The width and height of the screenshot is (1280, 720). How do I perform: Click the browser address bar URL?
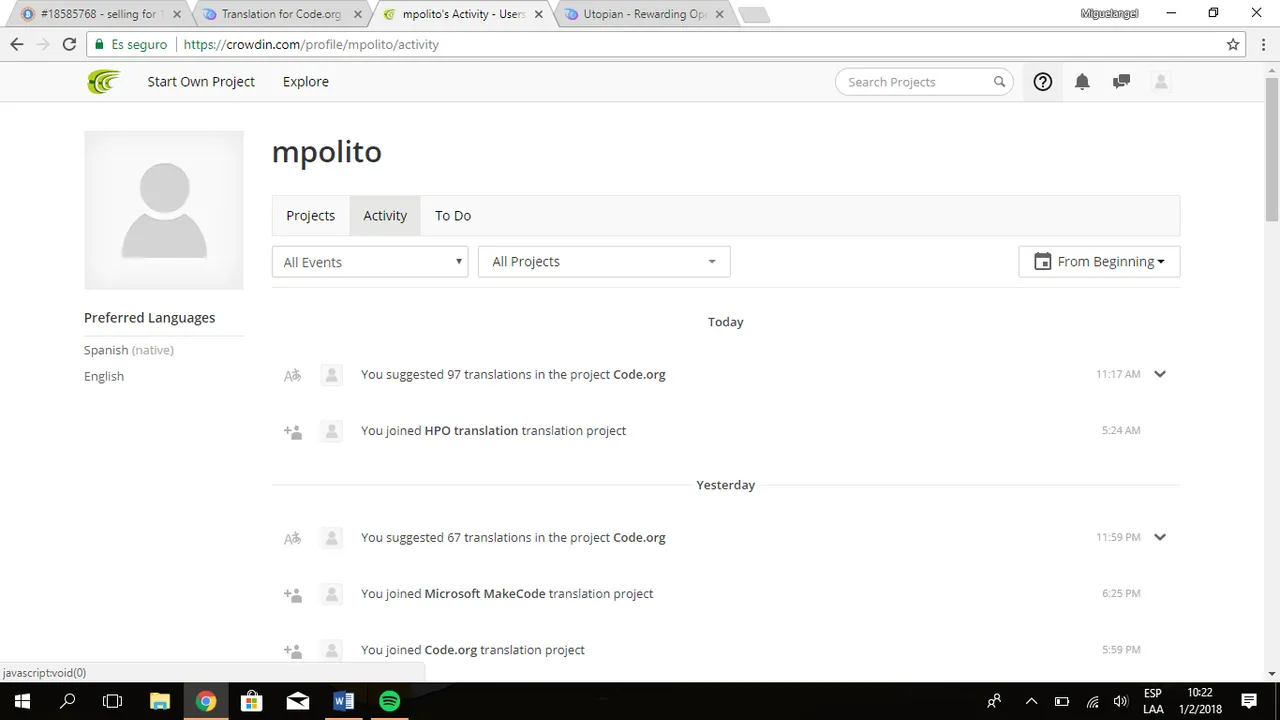[311, 44]
